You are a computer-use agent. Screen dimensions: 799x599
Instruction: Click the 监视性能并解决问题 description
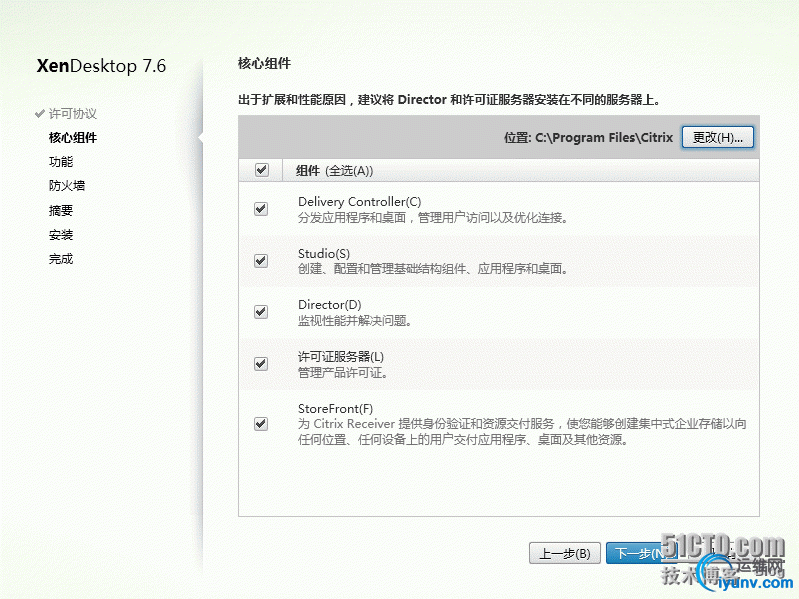(x=355, y=321)
